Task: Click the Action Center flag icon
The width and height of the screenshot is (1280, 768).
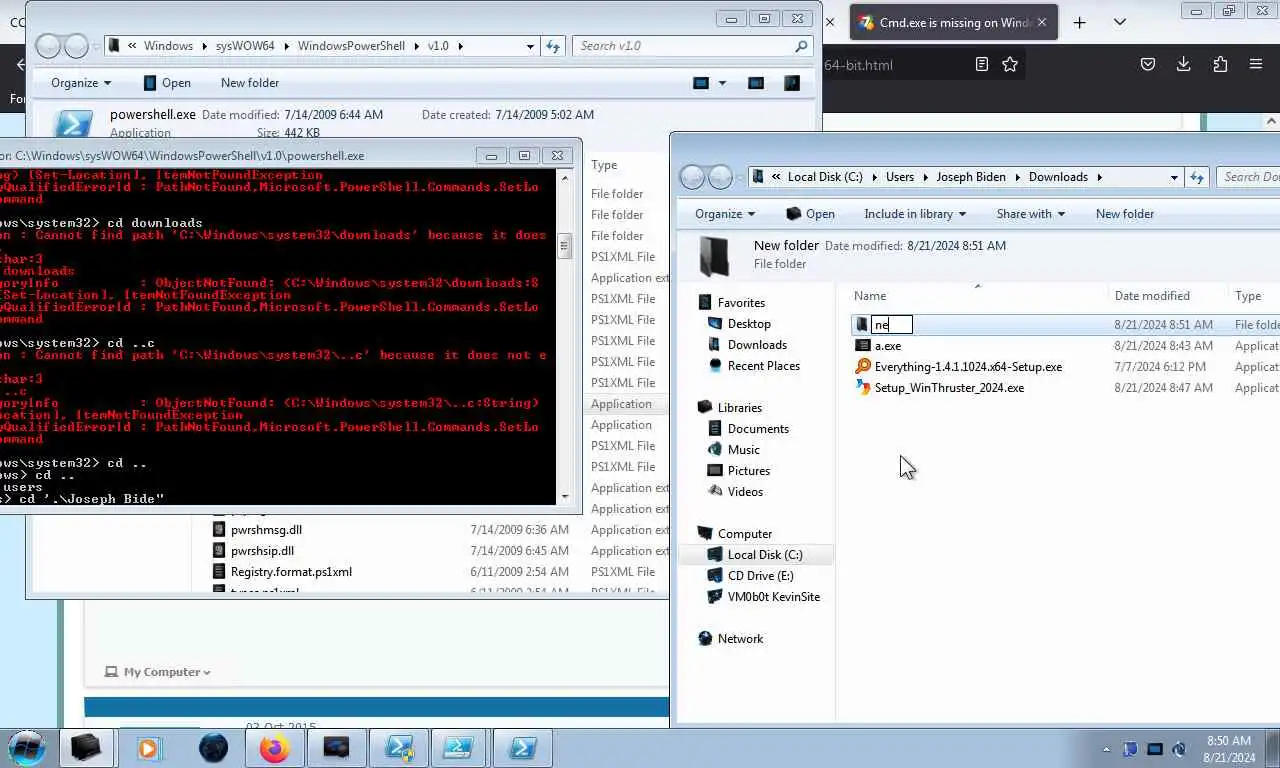Action: coord(1131,749)
